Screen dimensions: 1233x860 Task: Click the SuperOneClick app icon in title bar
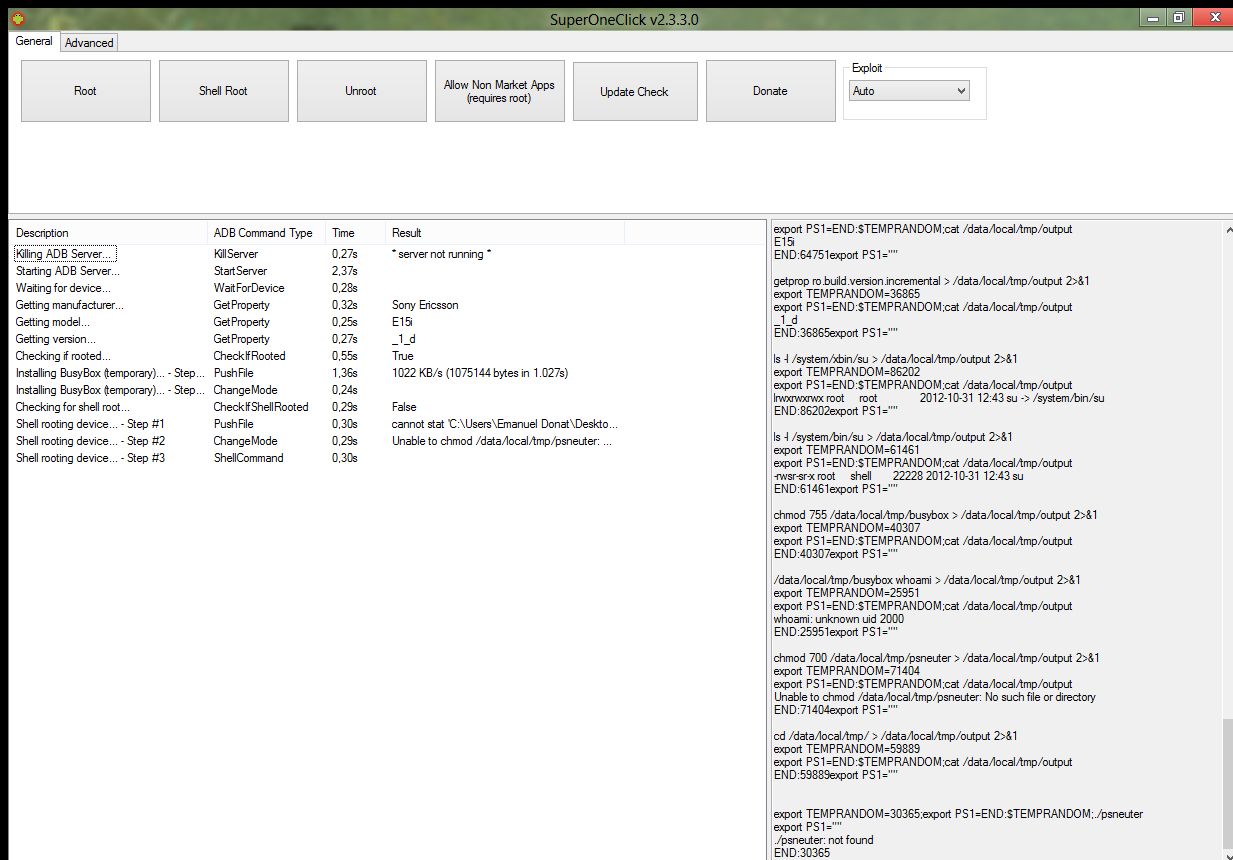click(17, 18)
